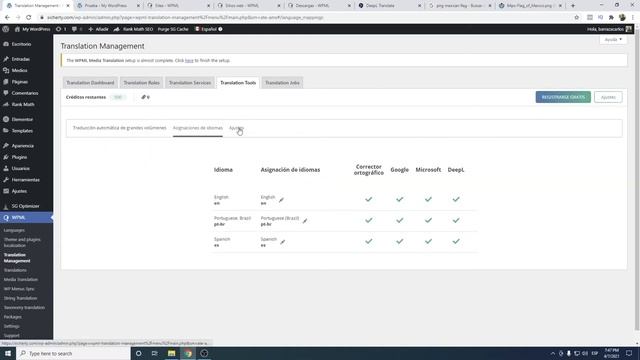The width and height of the screenshot is (640, 360).
Task: Open the Windows Start menu
Action: pos(8,353)
